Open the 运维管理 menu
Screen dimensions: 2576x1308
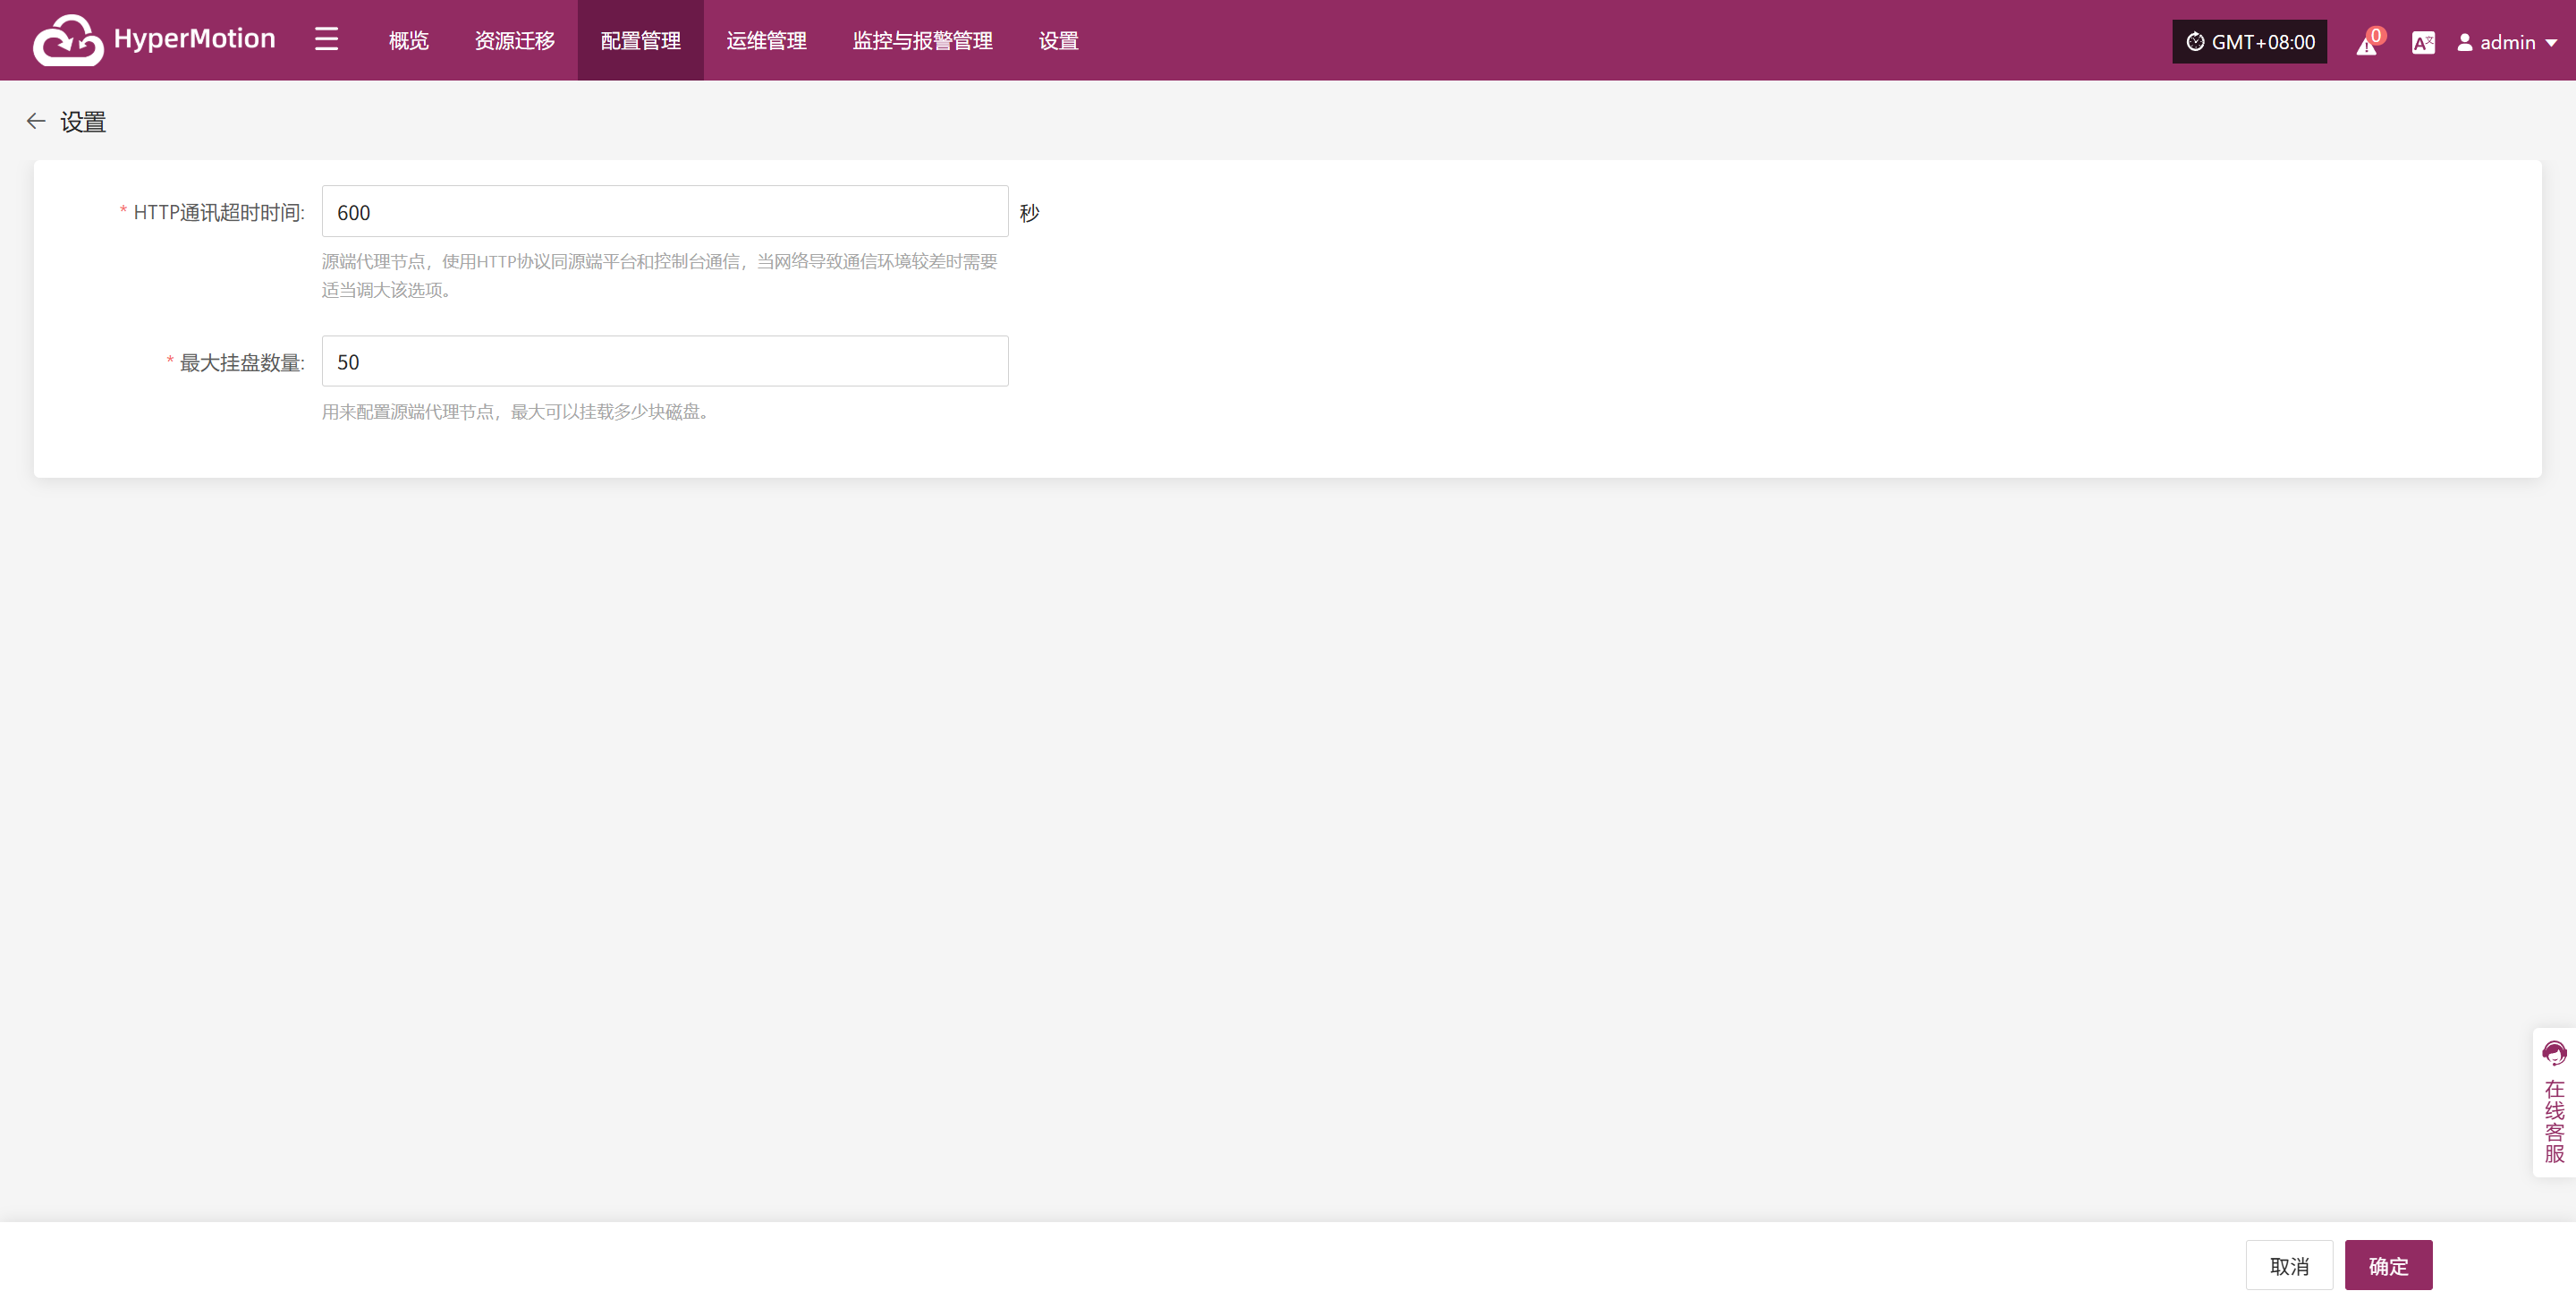pyautogui.click(x=766, y=41)
